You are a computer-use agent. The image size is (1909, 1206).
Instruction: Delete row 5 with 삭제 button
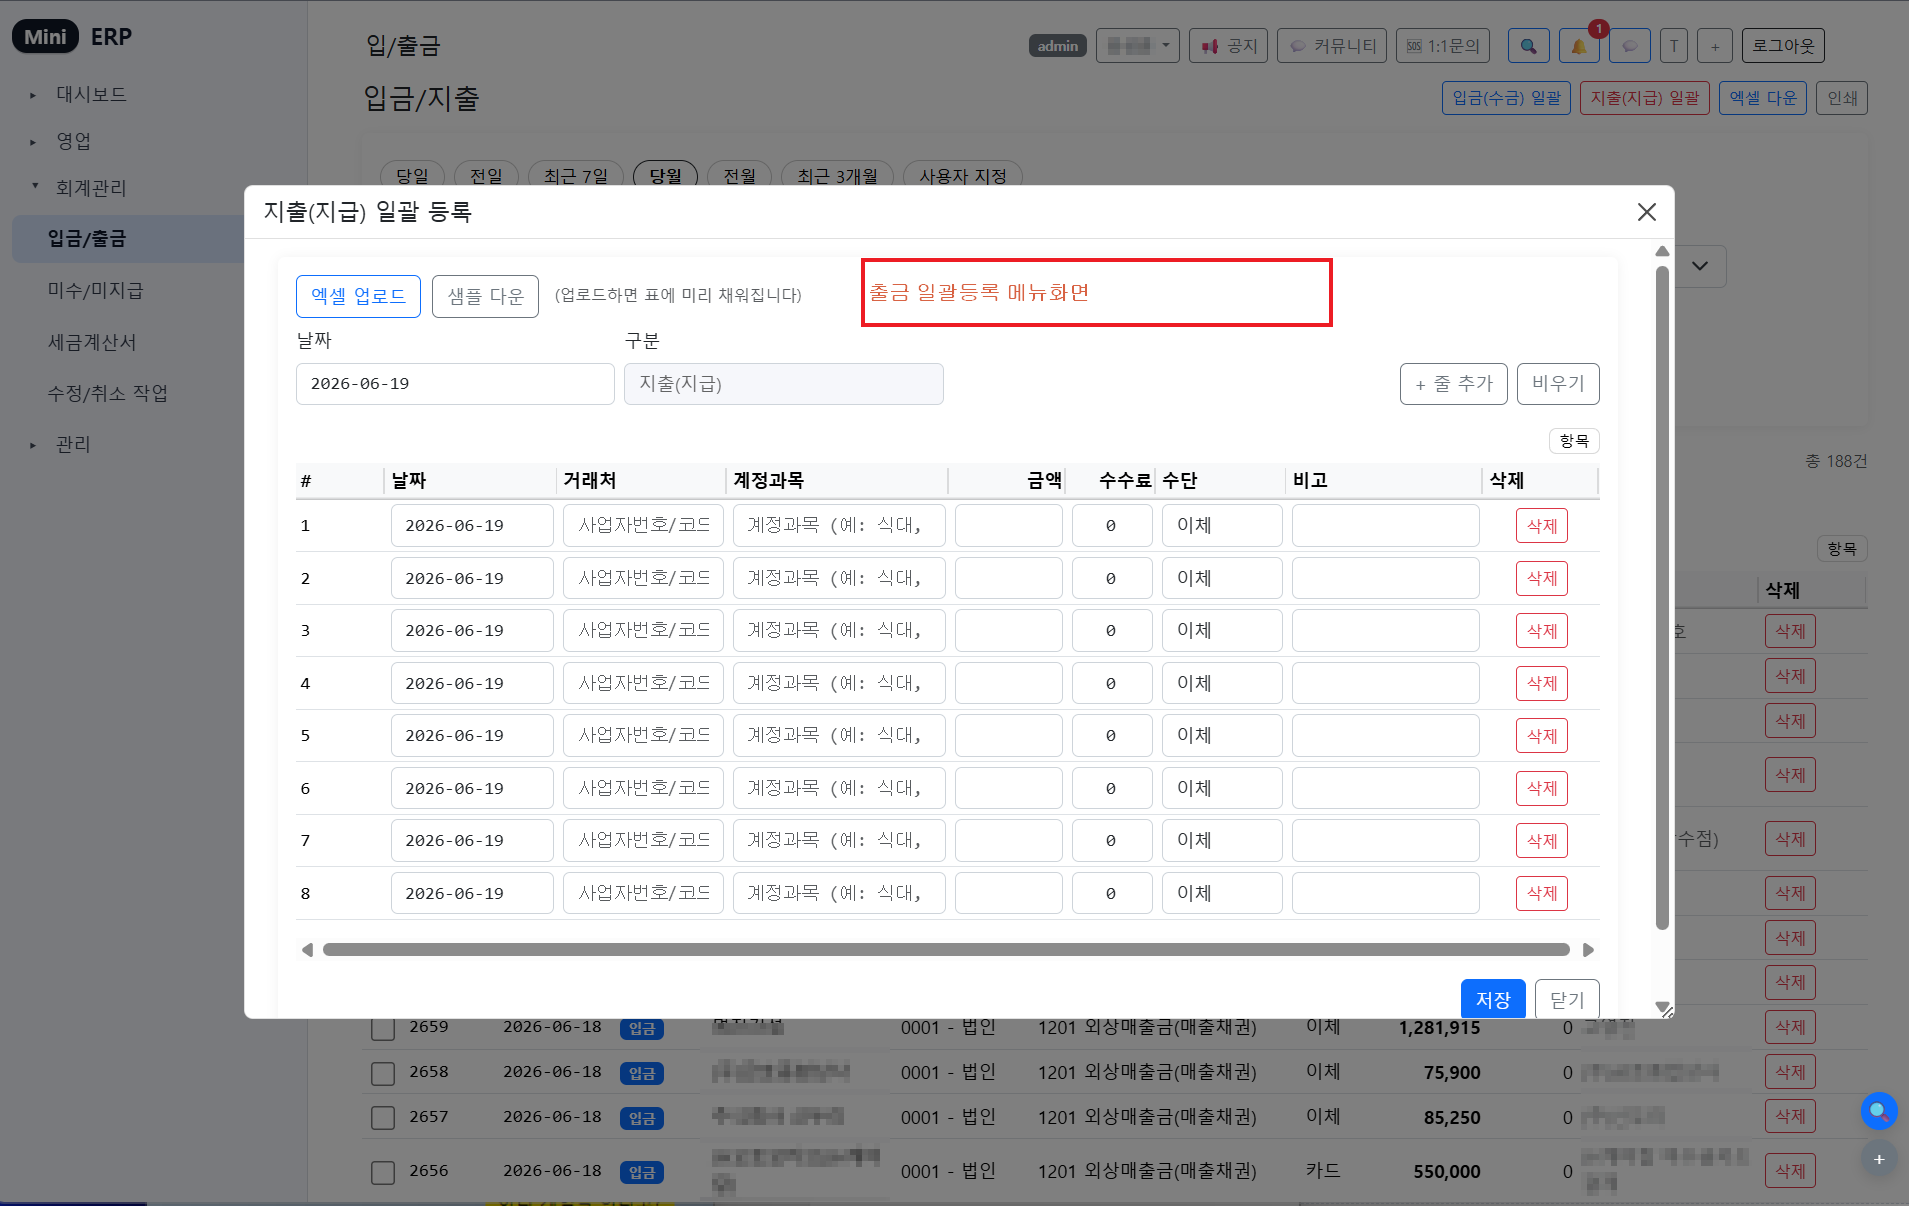click(1542, 736)
